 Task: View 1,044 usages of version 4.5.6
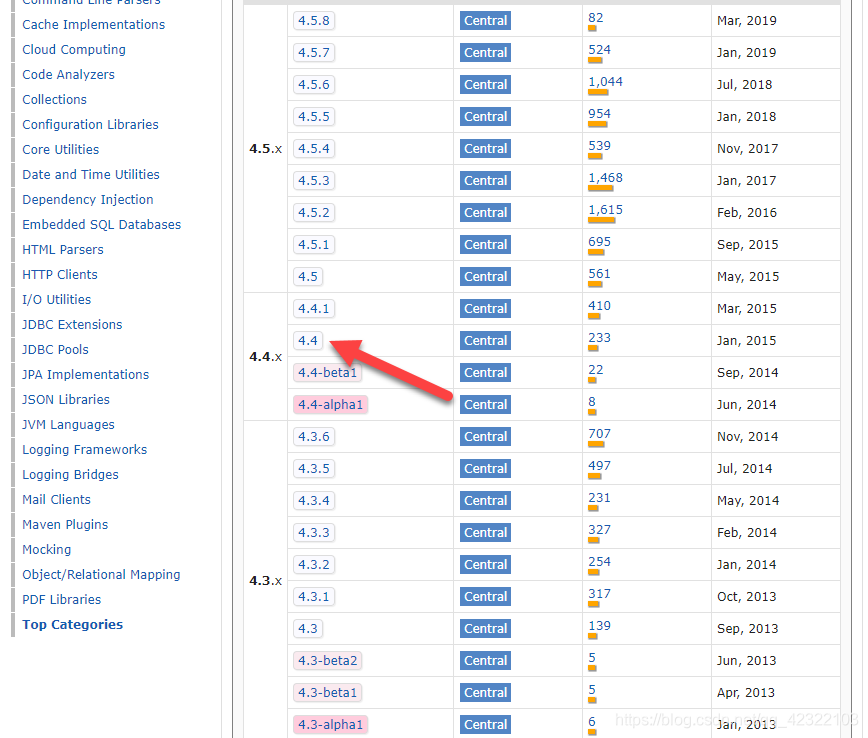coord(605,82)
